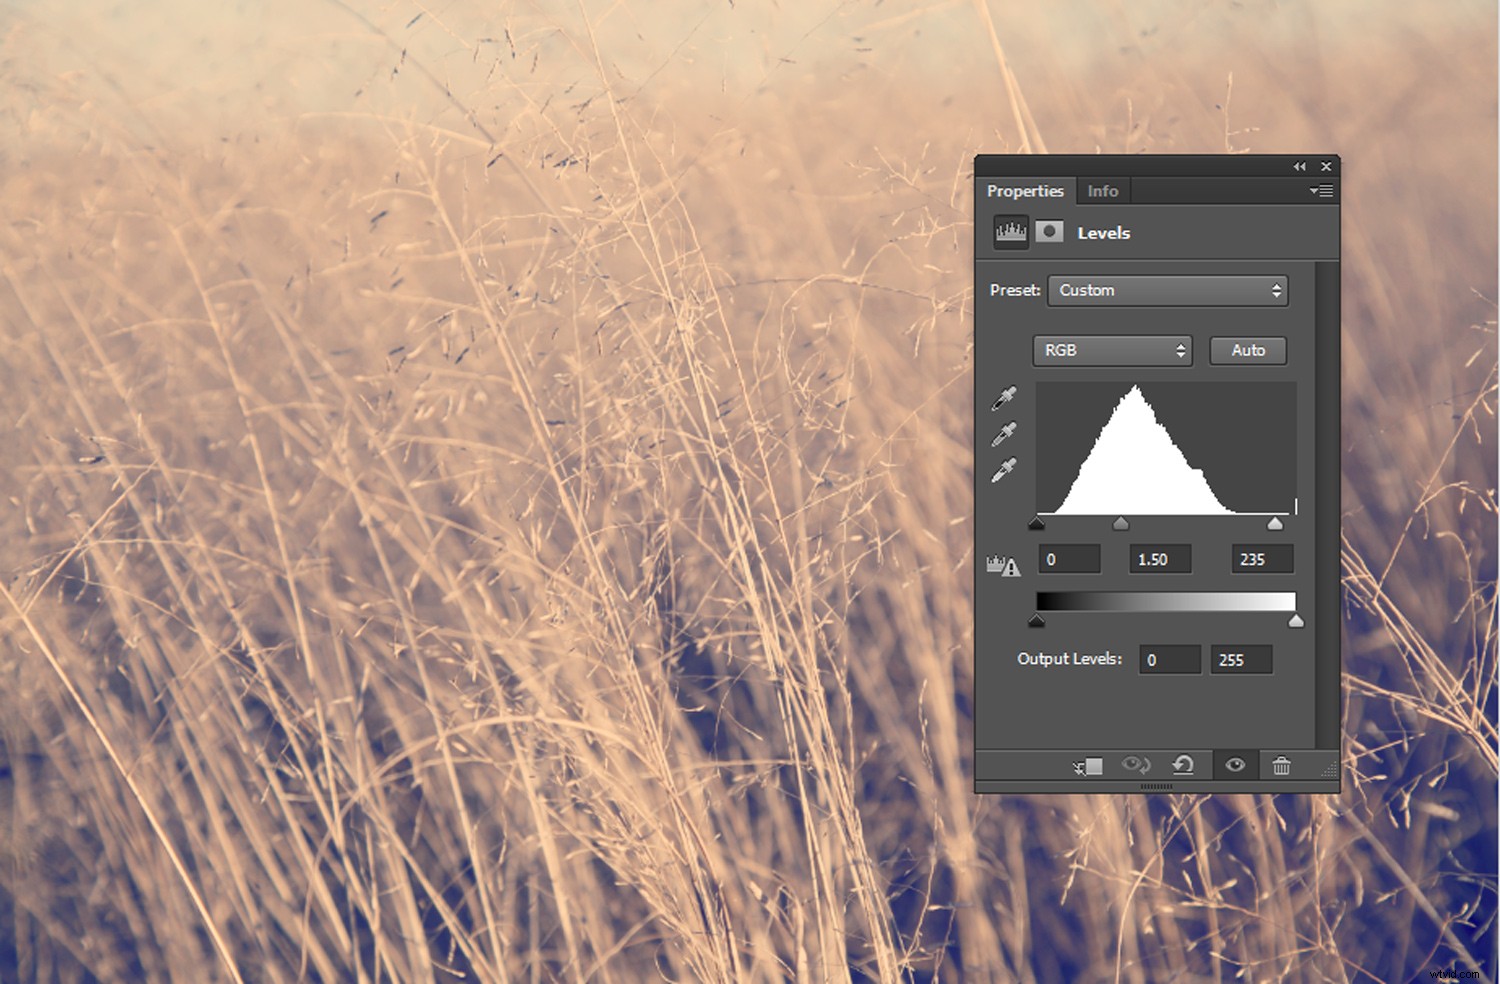
Task: Delete the Levels adjustment layer
Action: pyautogui.click(x=1281, y=765)
